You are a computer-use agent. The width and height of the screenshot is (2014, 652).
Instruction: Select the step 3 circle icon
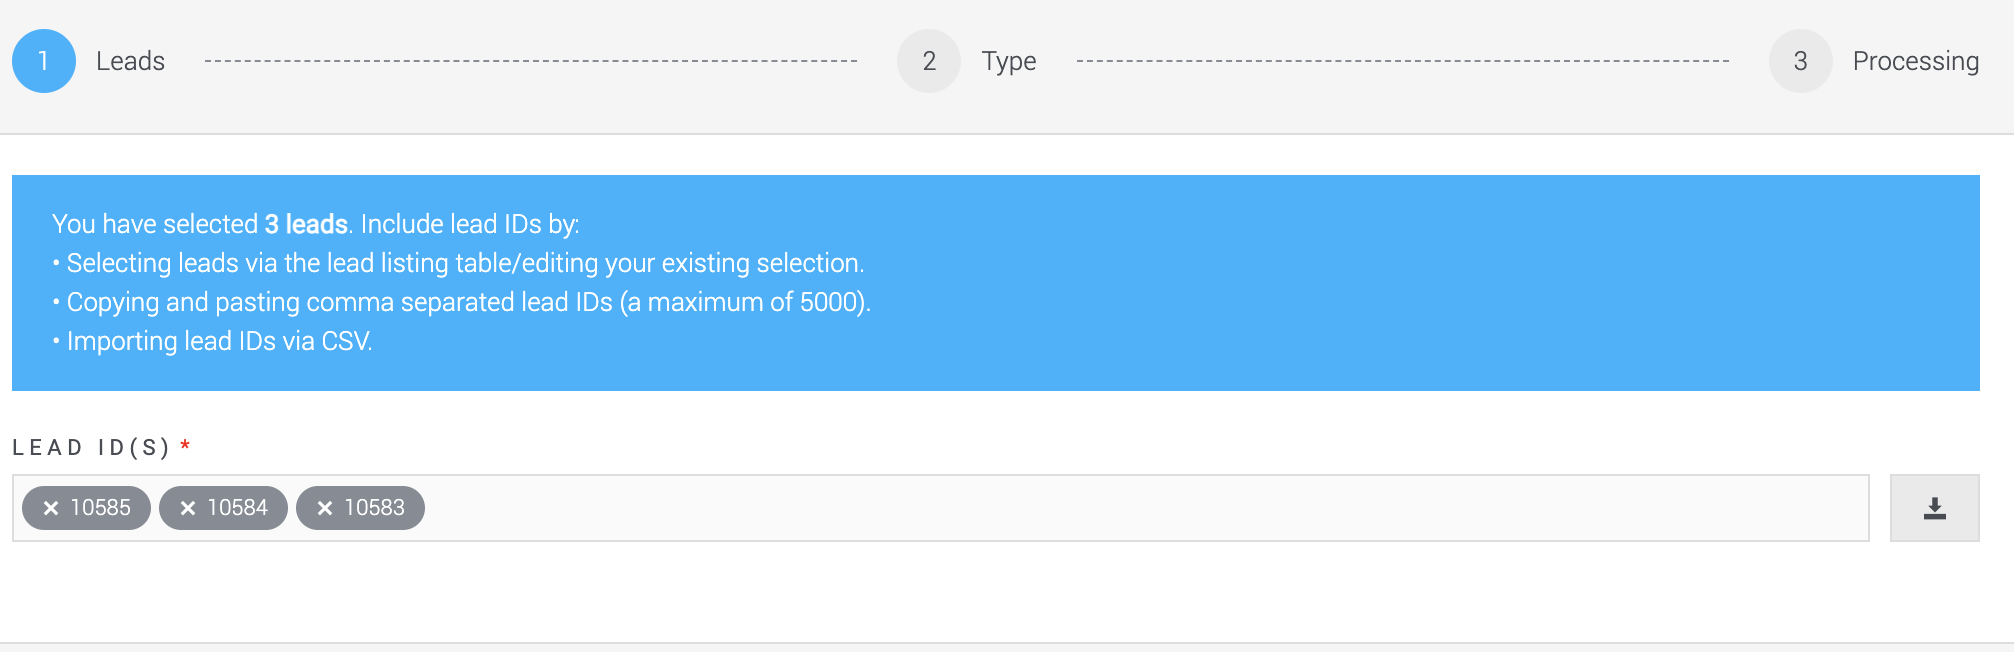coord(1801,61)
